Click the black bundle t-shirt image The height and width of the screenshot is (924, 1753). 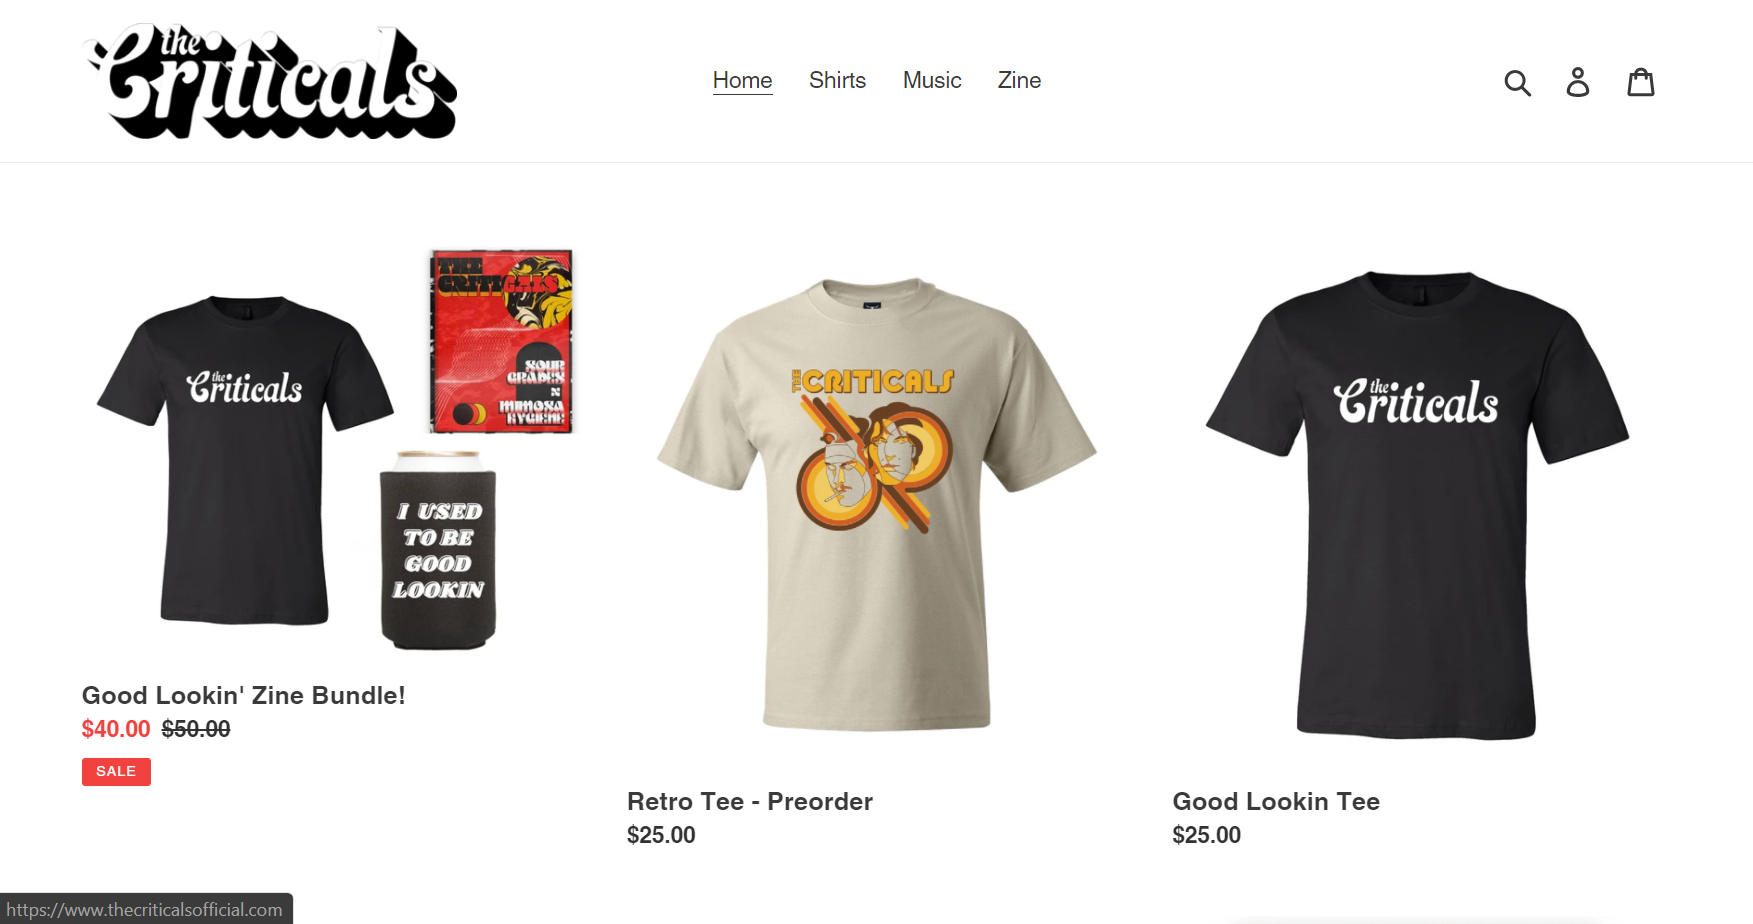pos(245,460)
